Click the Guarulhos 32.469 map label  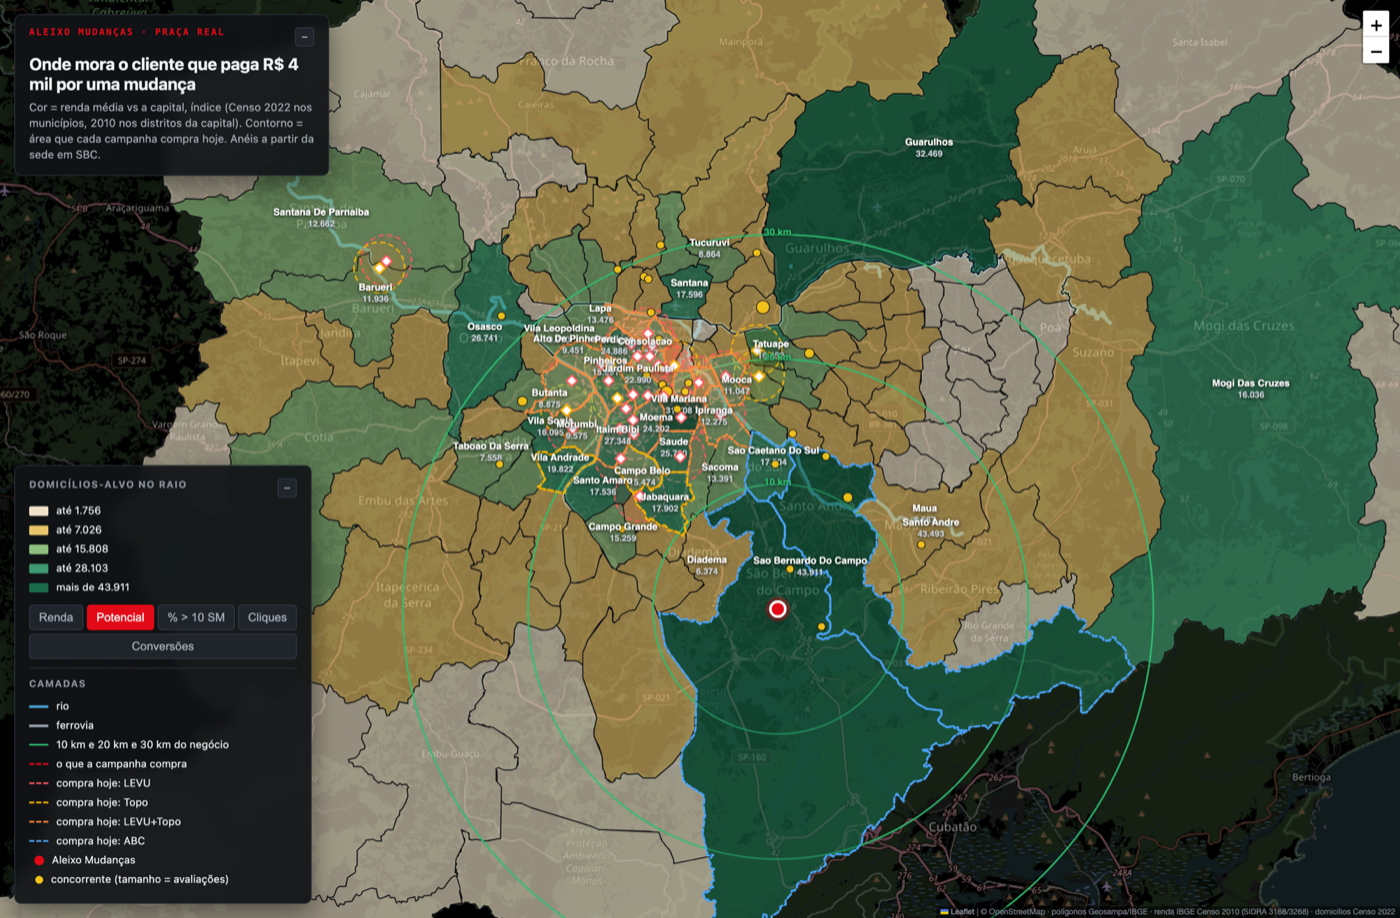pyautogui.click(x=929, y=148)
